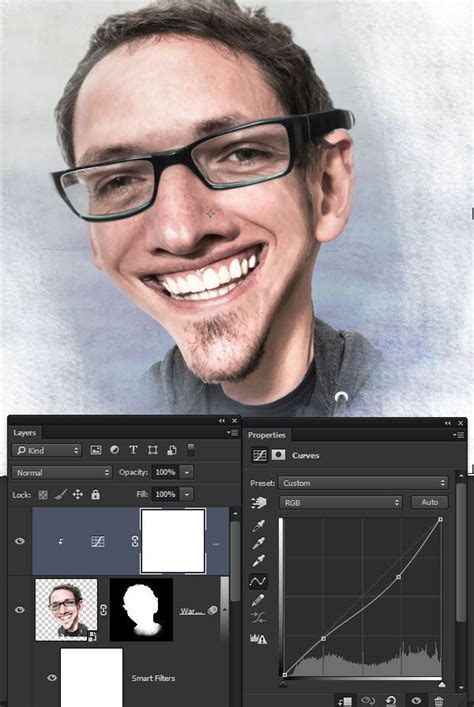Select the white Curves layer mask thumbnail

173,541
